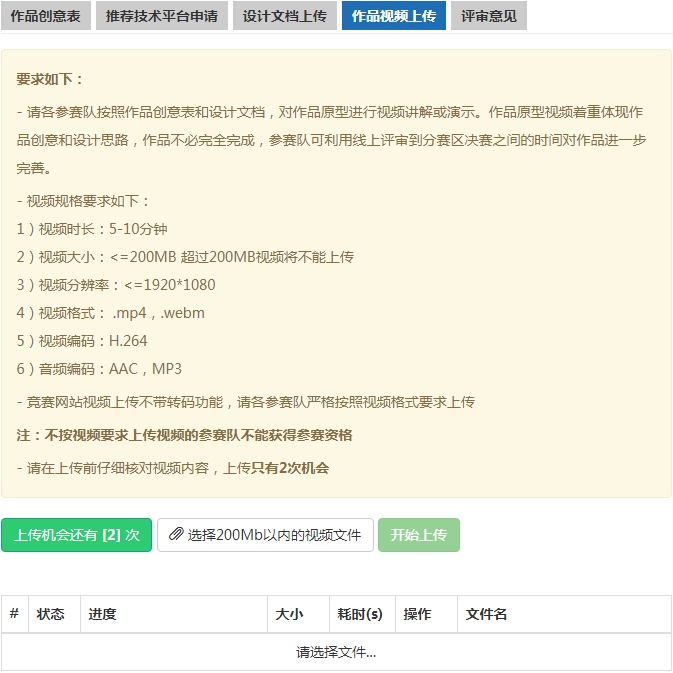Click the 竞赛网站视频上传不带转码功能 line
Viewport: 673px width, 673px height.
[246, 402]
